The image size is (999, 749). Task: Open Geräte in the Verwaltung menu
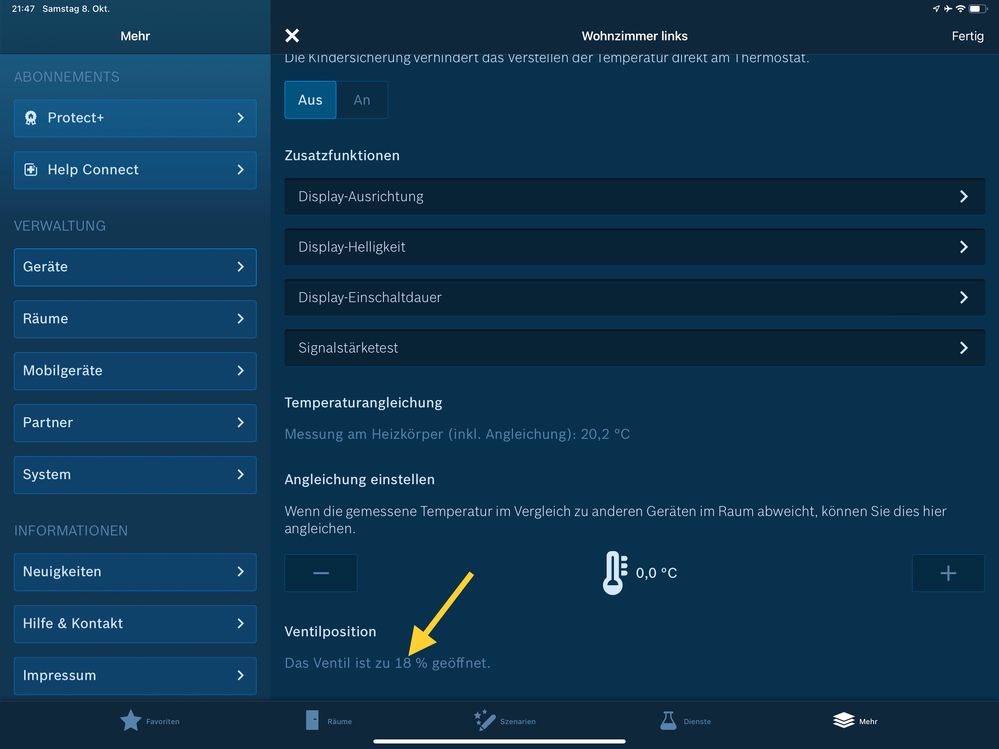[x=135, y=267]
